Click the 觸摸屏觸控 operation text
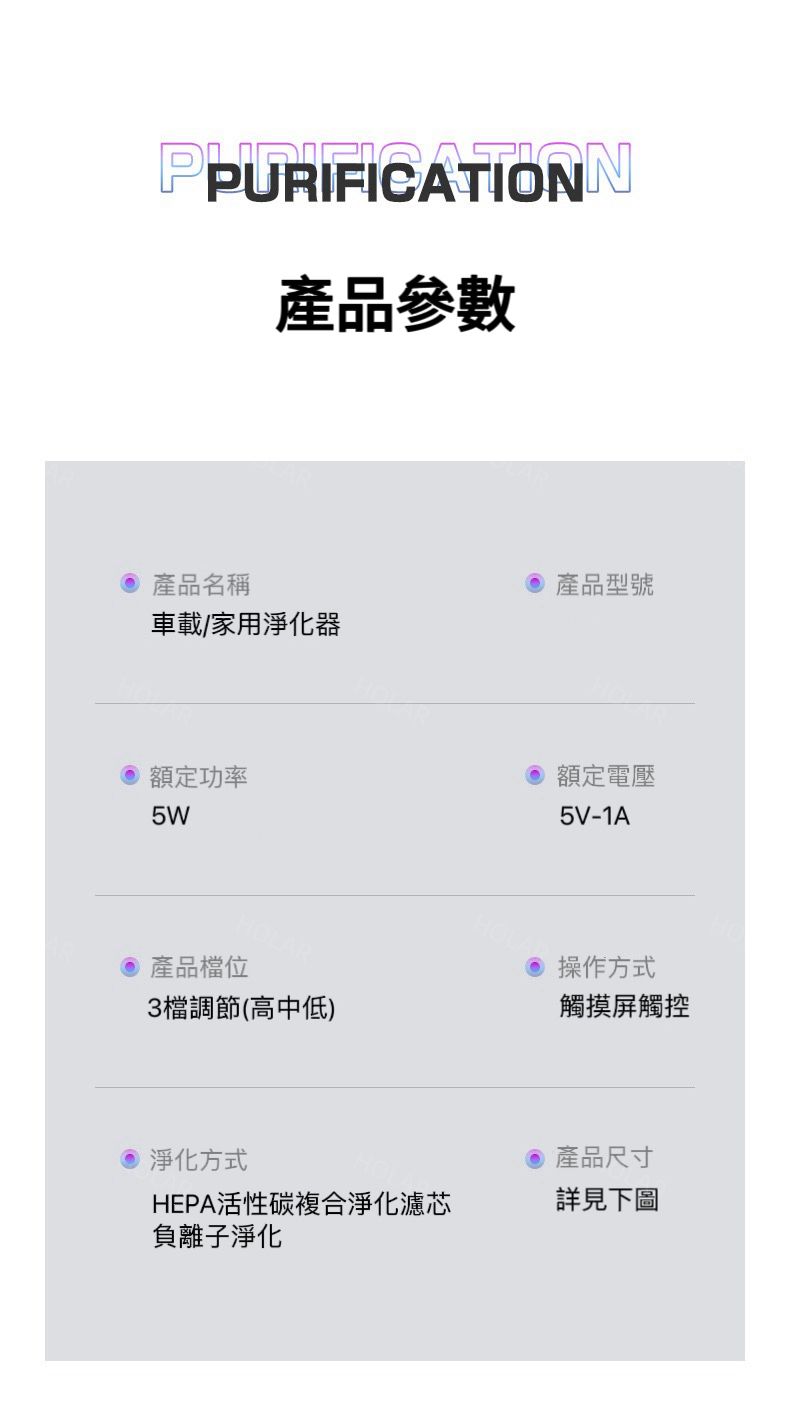This screenshot has width=790, height=1405. pos(623,1007)
